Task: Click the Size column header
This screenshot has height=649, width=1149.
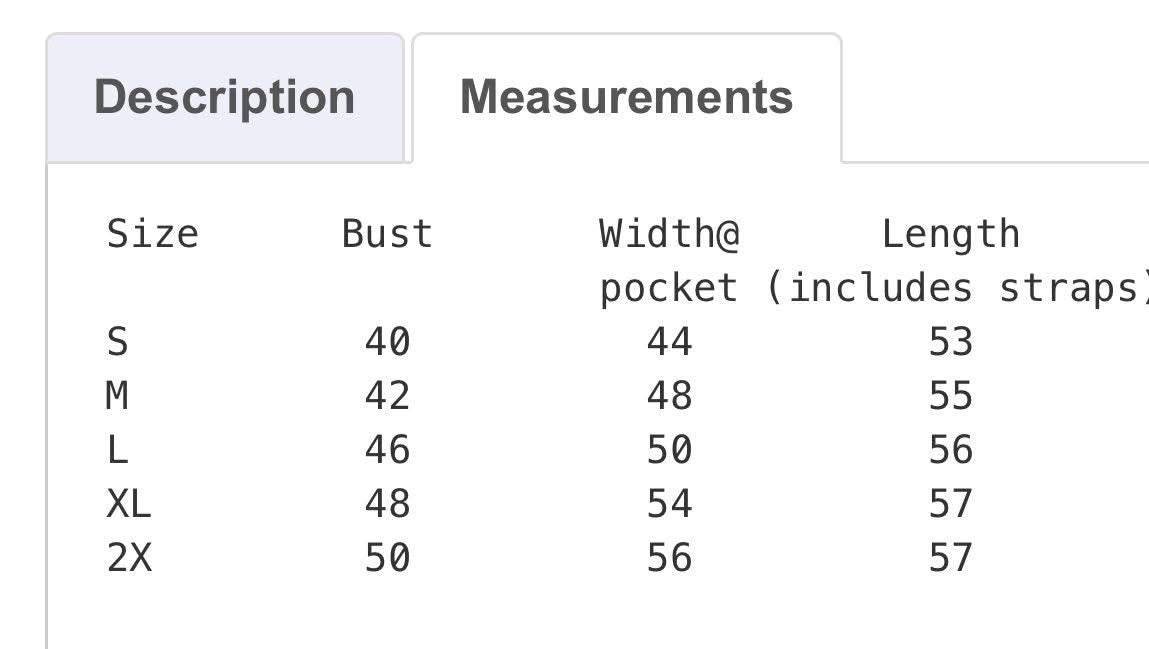Action: [152, 234]
